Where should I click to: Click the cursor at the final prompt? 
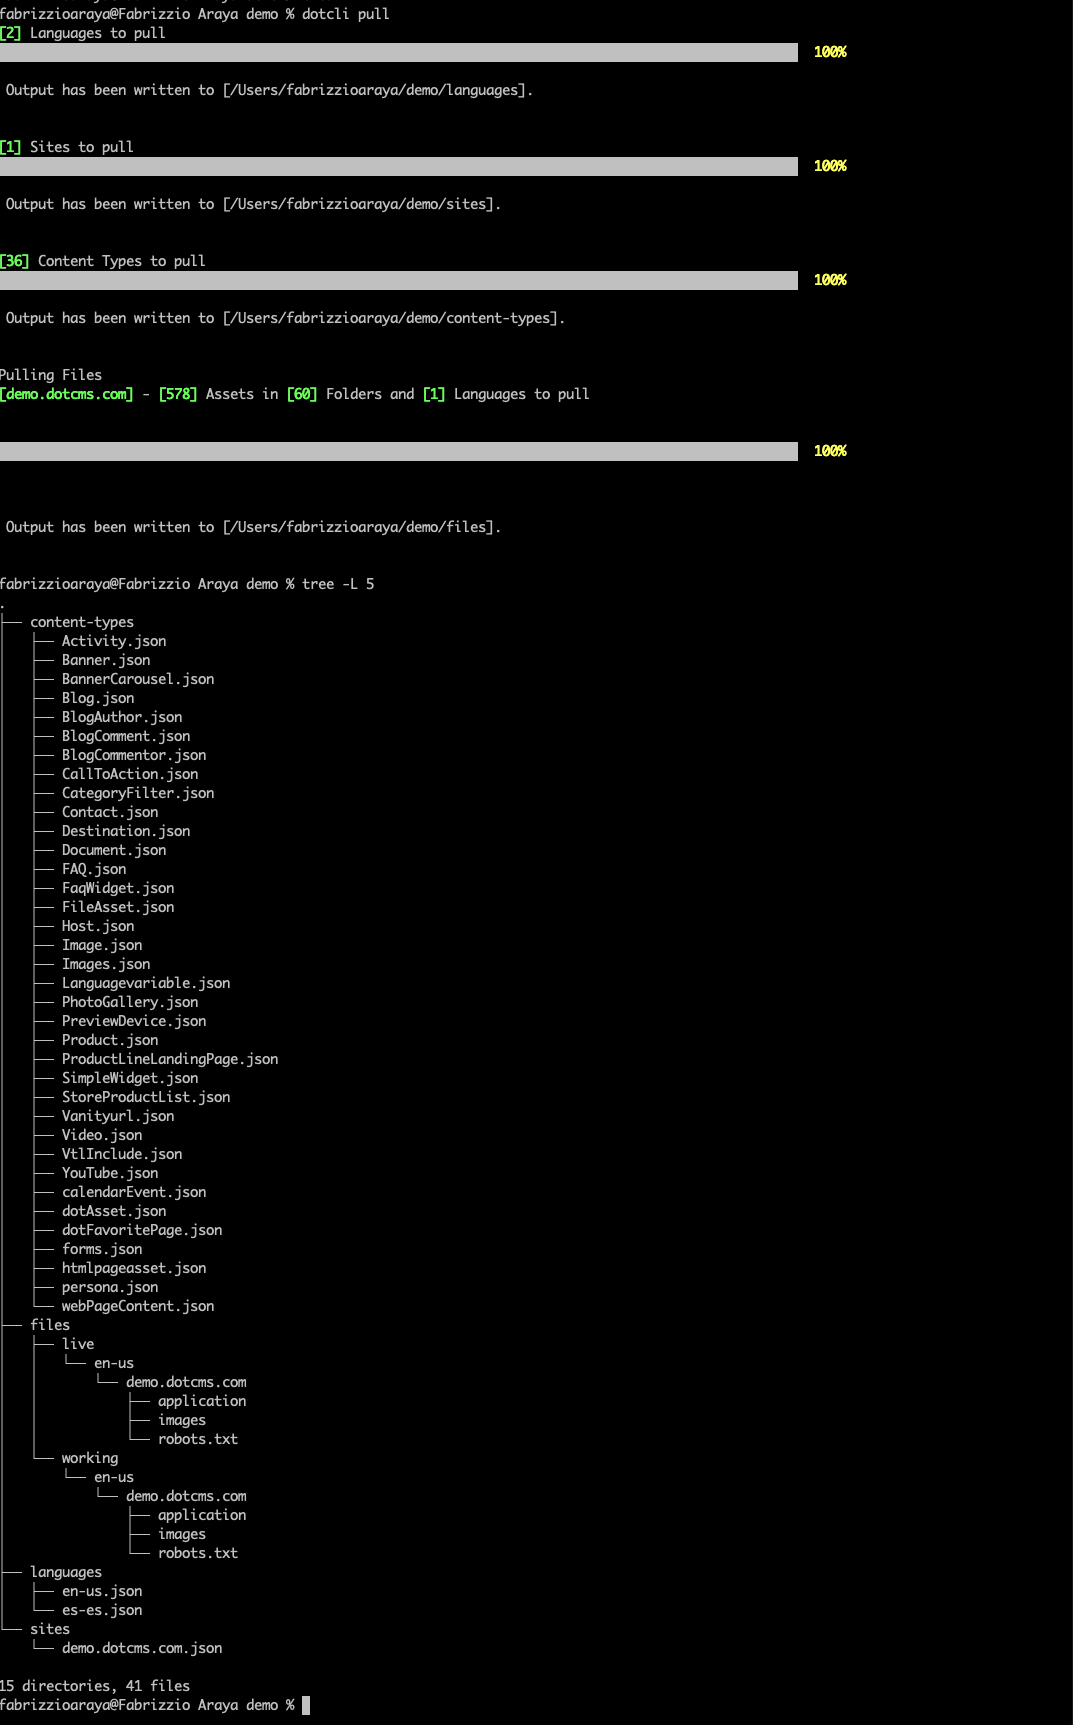pyautogui.click(x=306, y=1705)
